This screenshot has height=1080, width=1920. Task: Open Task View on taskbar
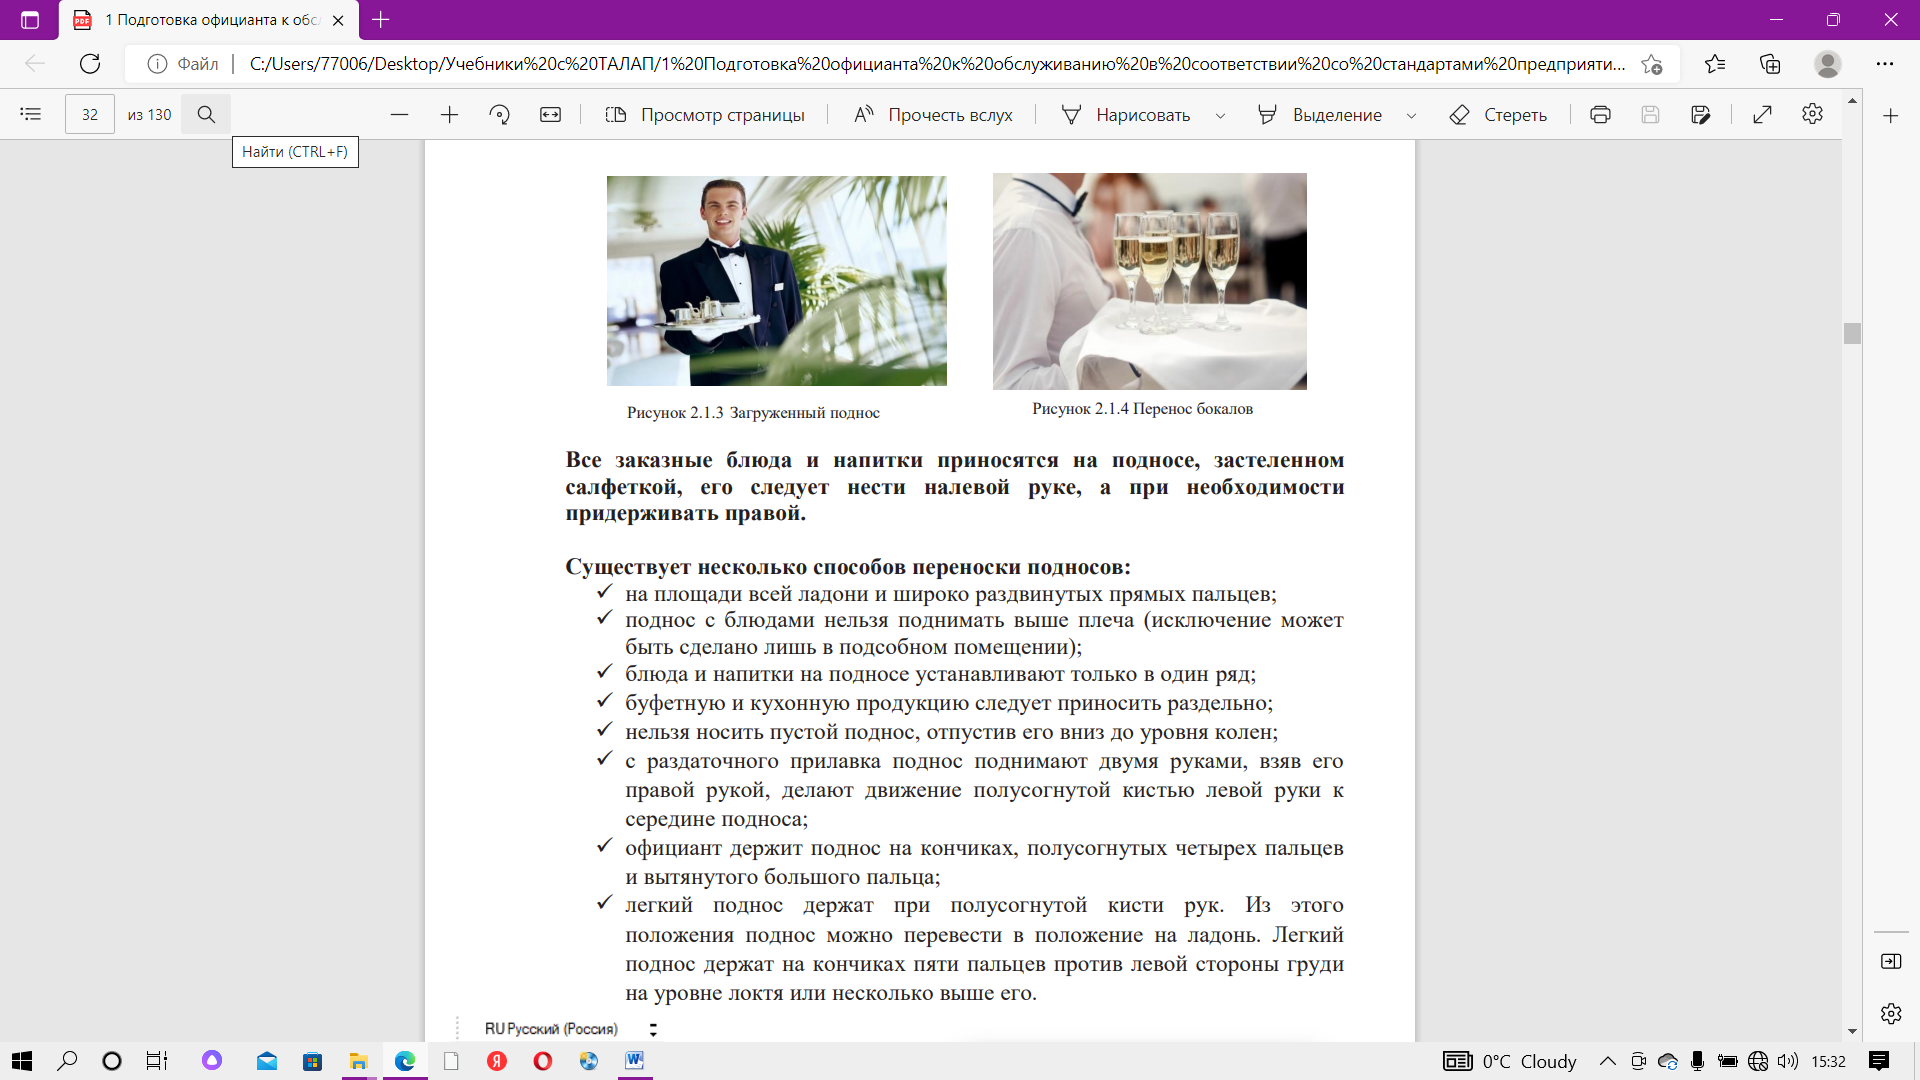pos(157,1061)
